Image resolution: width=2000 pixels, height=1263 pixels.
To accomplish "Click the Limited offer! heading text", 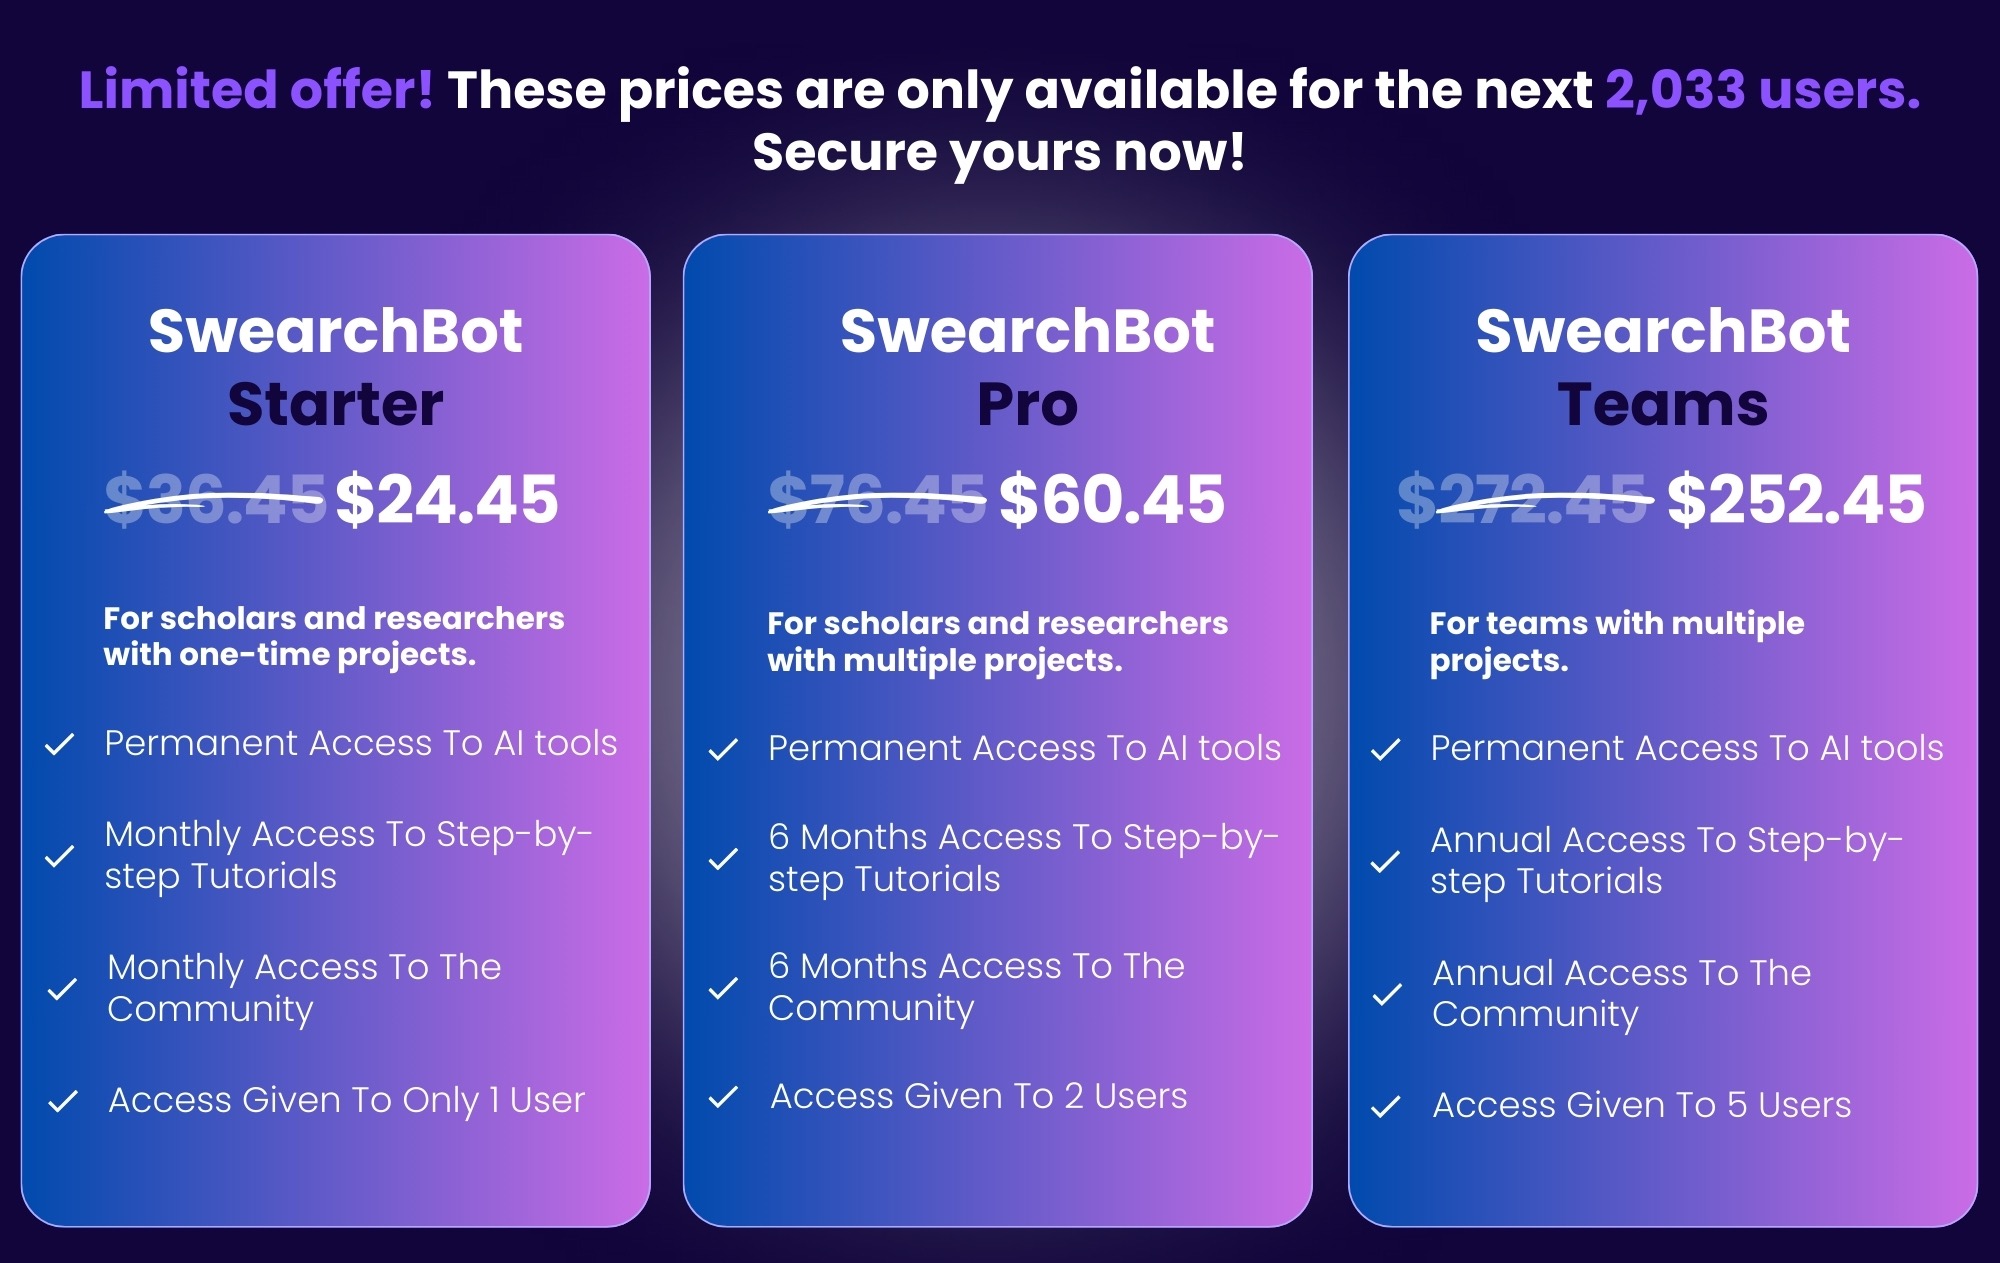I will (256, 90).
